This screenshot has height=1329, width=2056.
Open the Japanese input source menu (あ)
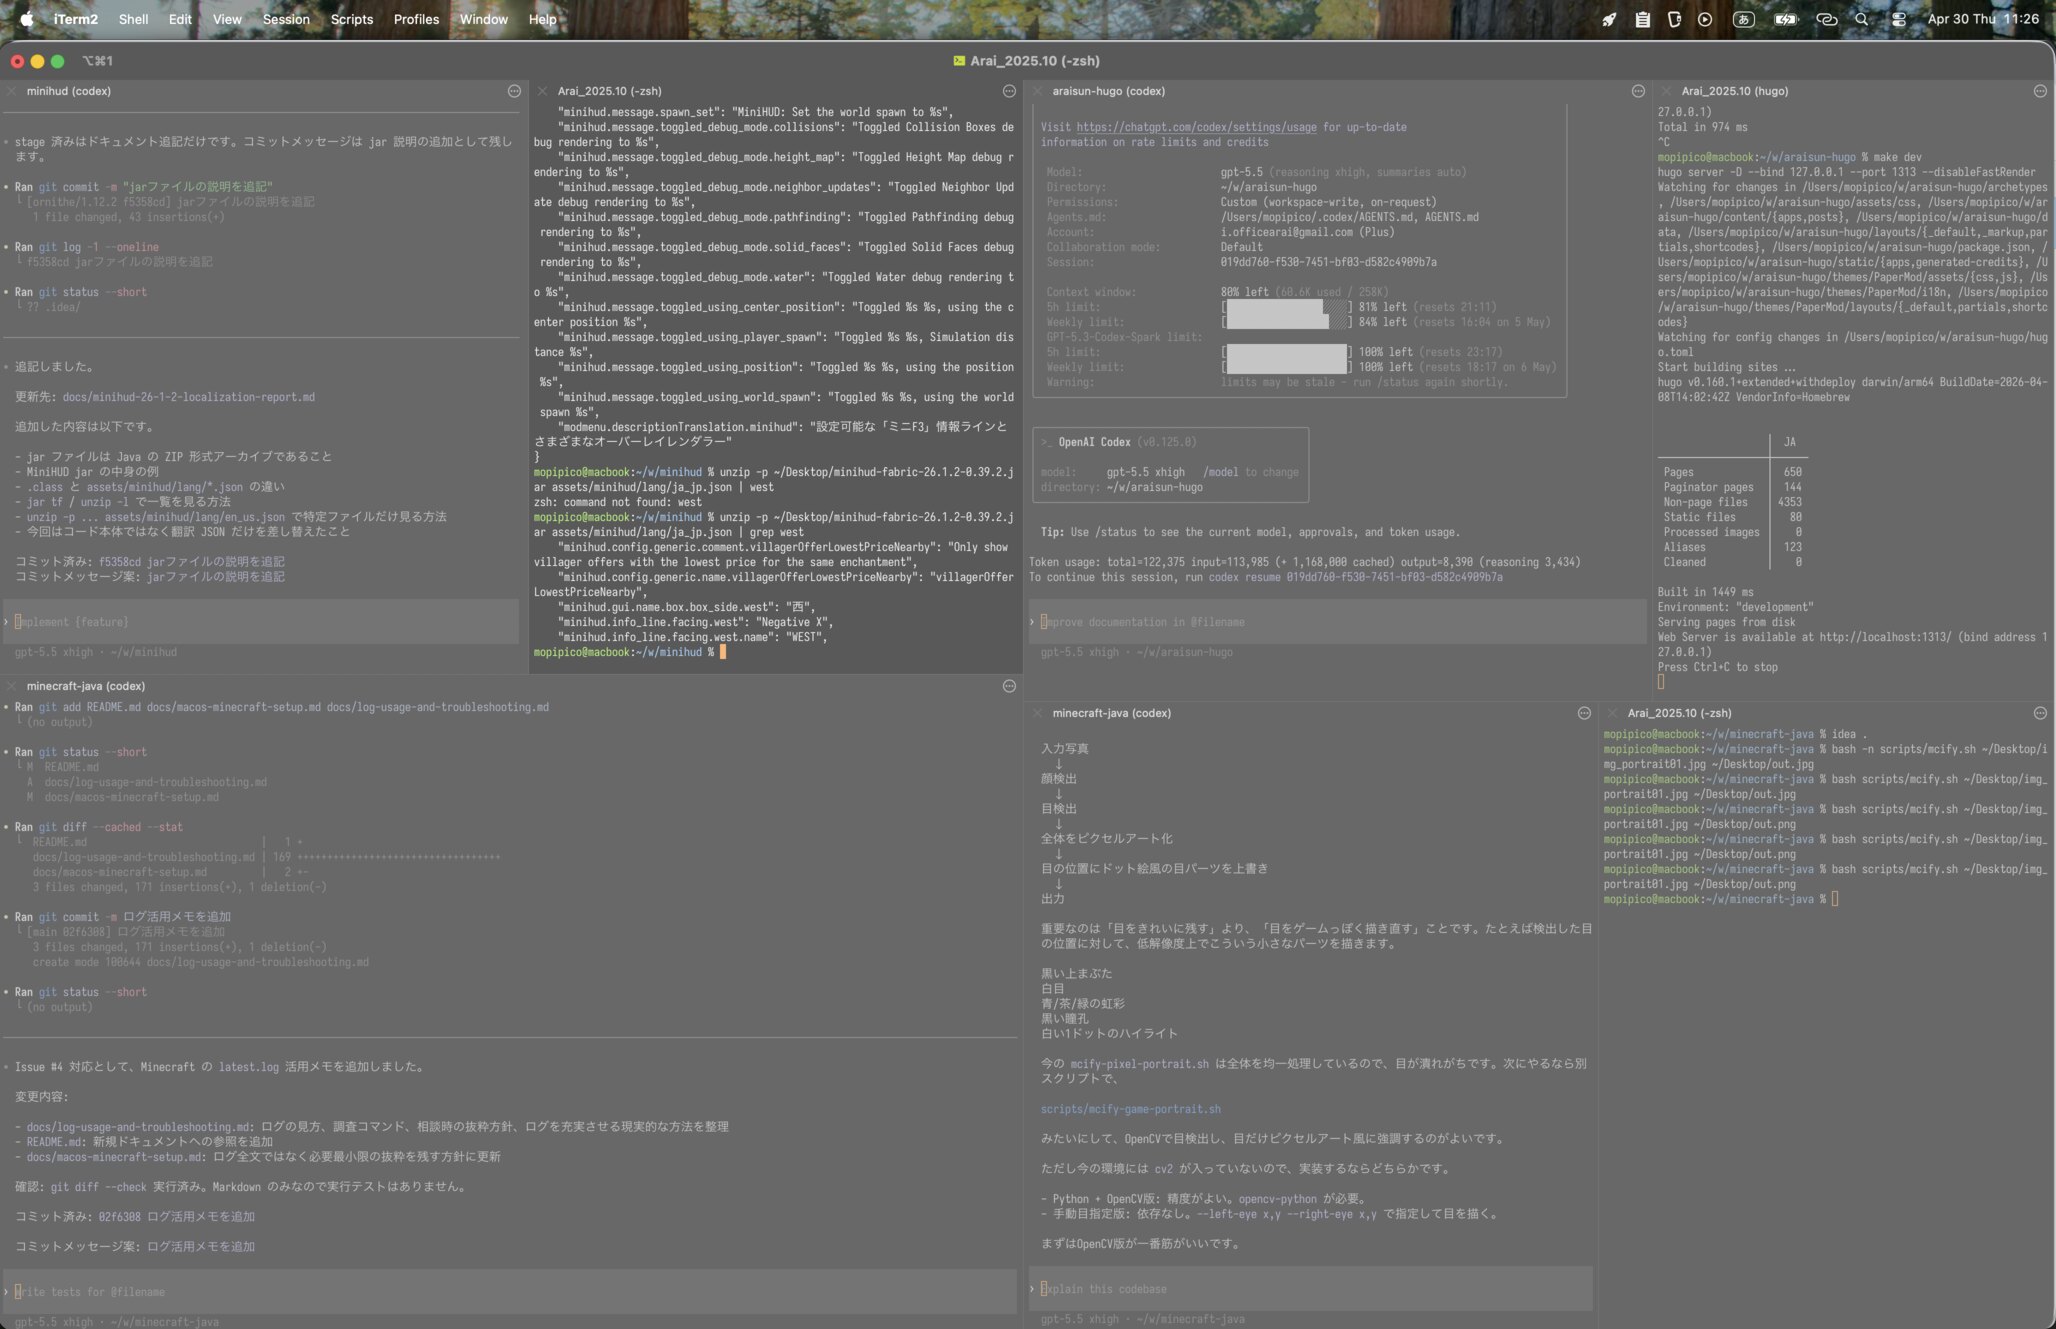click(1744, 19)
